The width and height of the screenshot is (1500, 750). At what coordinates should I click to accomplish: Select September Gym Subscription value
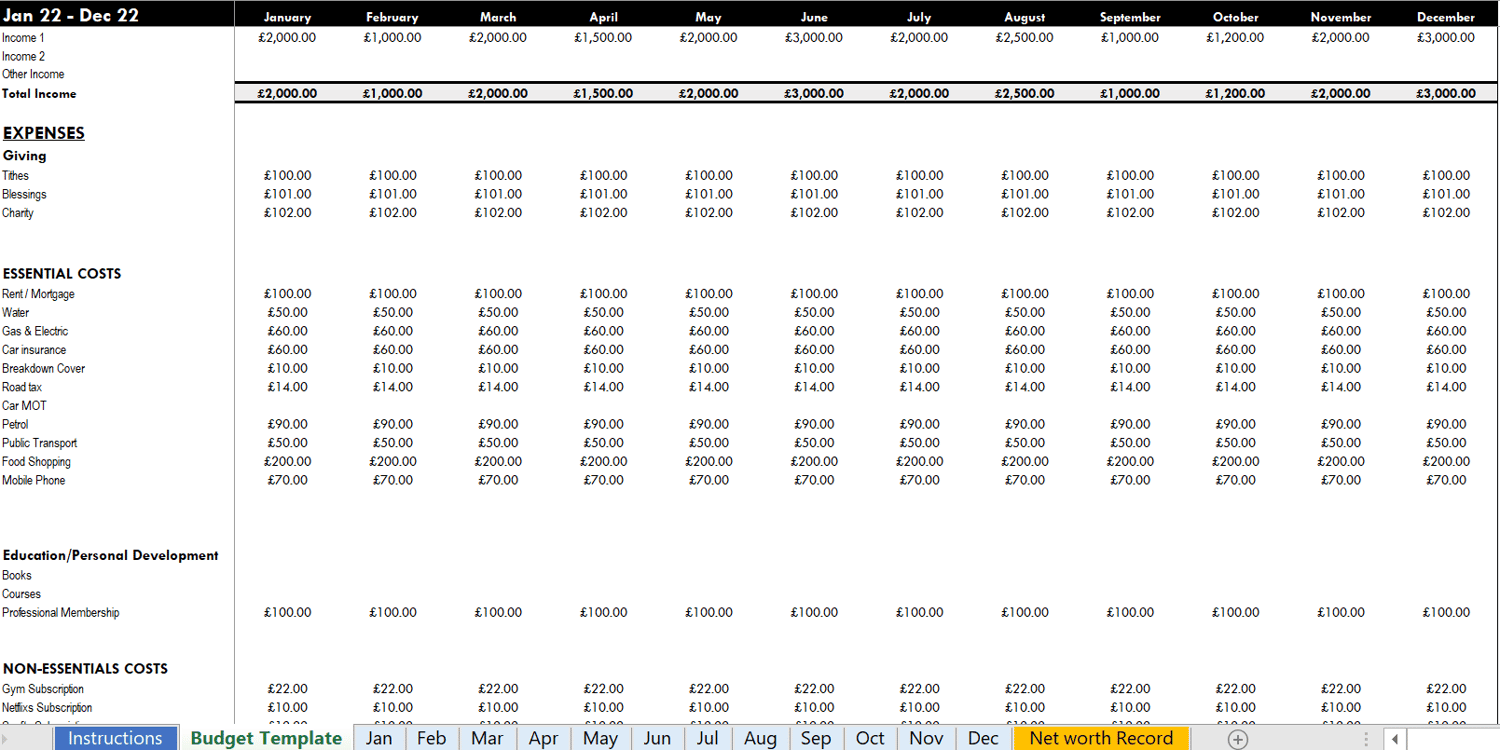(x=1130, y=689)
